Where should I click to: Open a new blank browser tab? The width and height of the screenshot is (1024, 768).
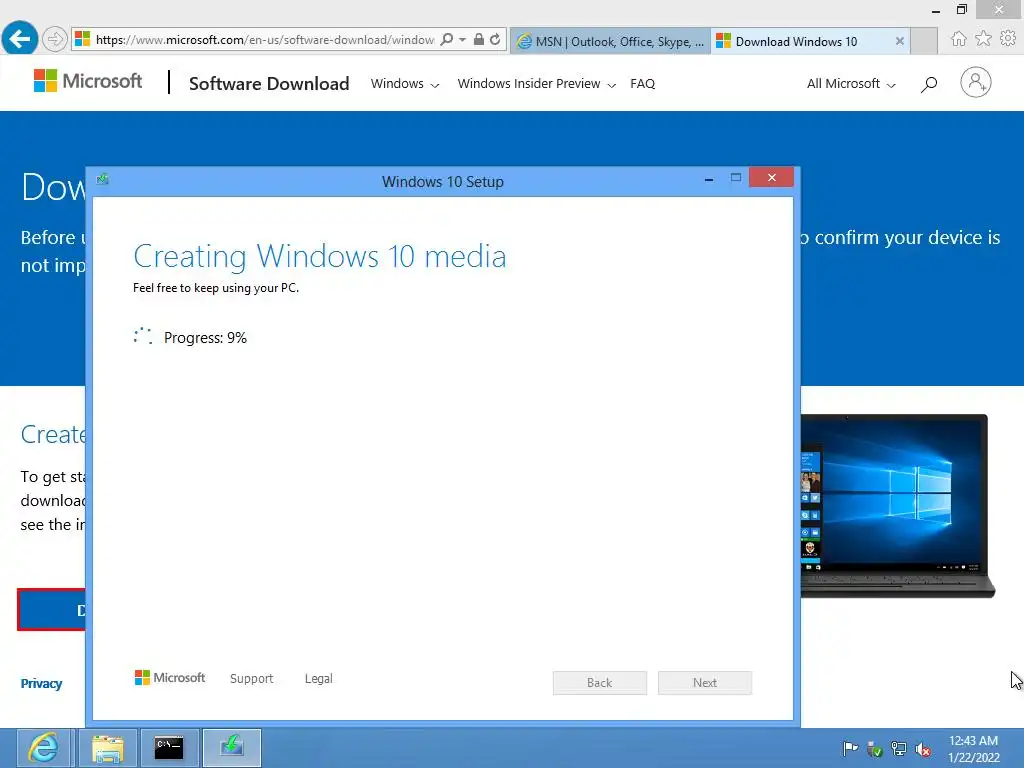pos(924,41)
